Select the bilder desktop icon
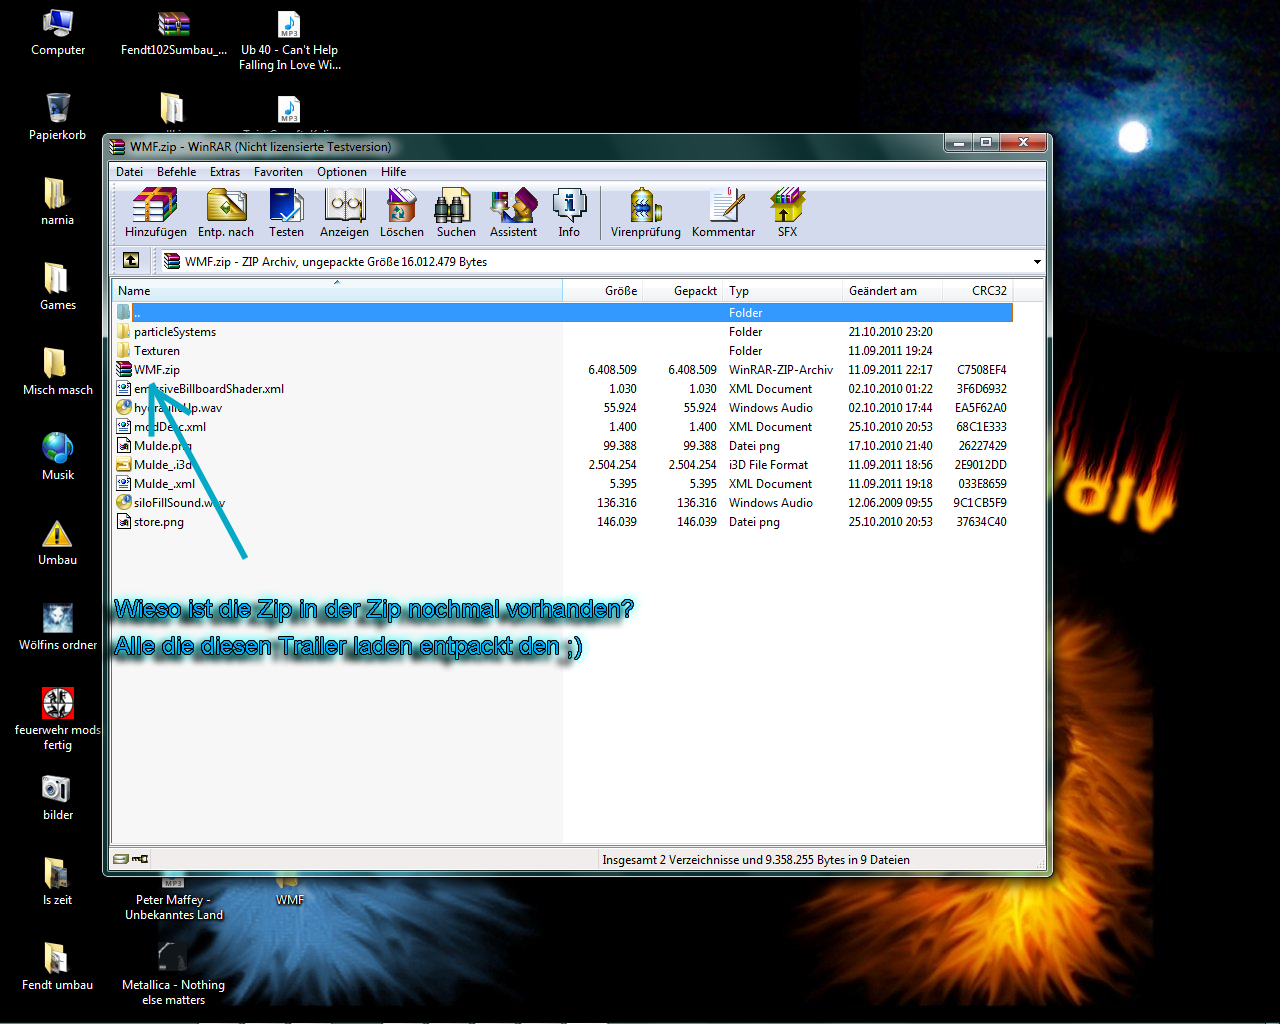 tap(58, 797)
